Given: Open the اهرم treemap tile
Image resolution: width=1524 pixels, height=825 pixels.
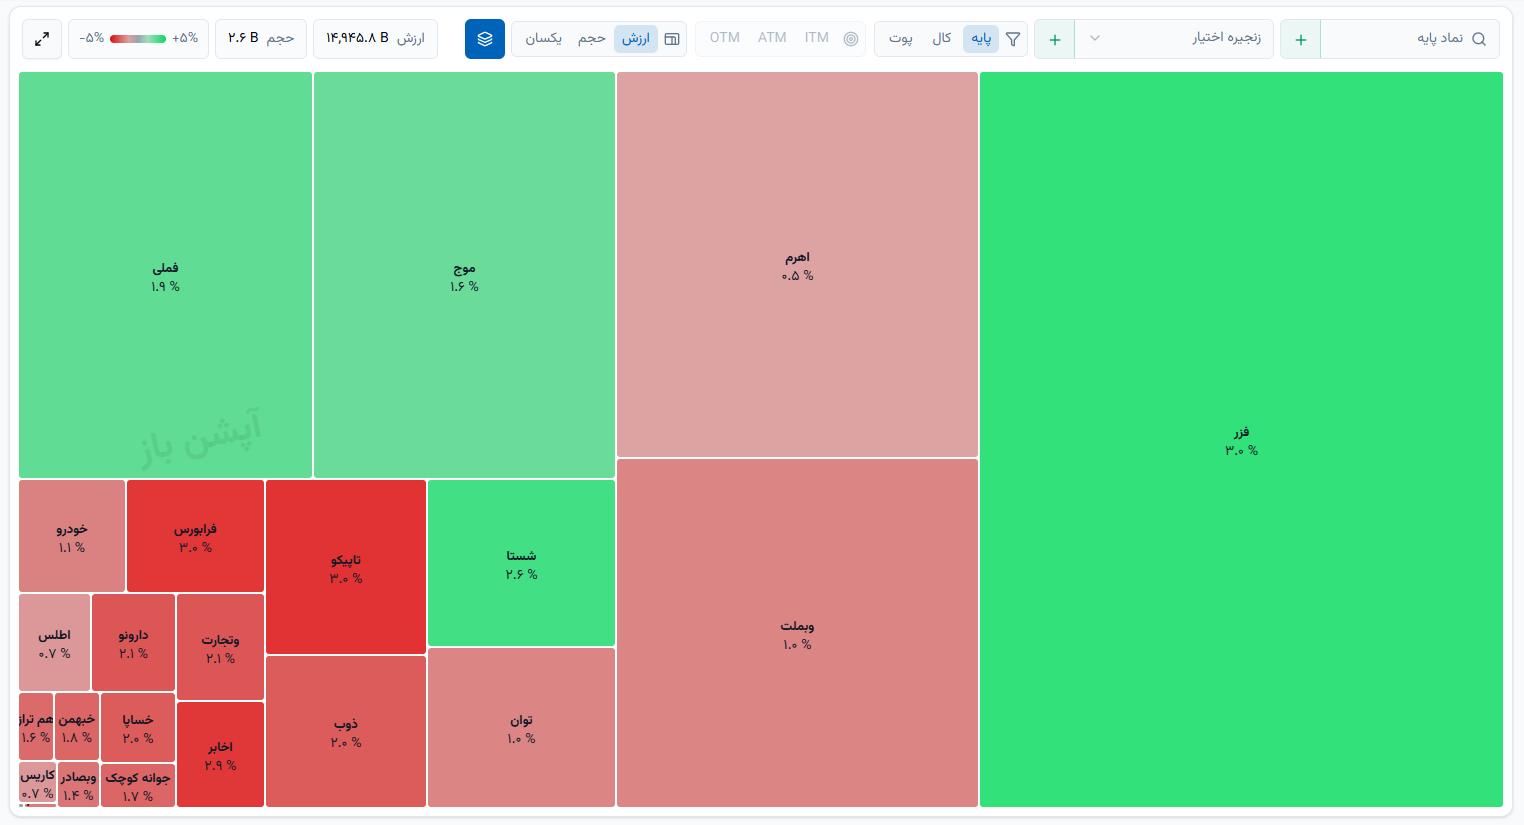Looking at the screenshot, I should [x=797, y=264].
